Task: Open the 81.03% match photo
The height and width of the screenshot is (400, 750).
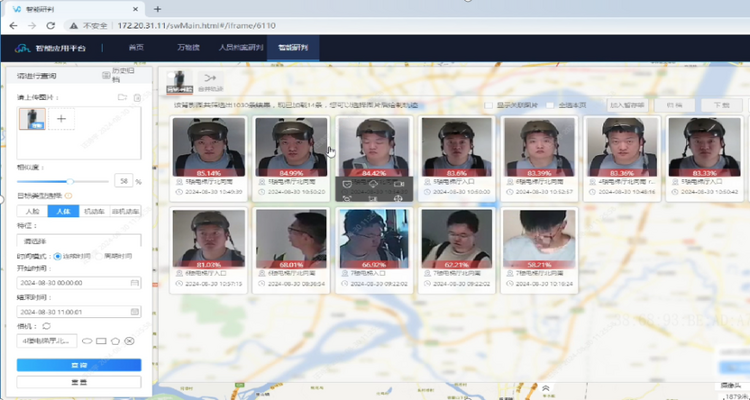Action: 209,238
